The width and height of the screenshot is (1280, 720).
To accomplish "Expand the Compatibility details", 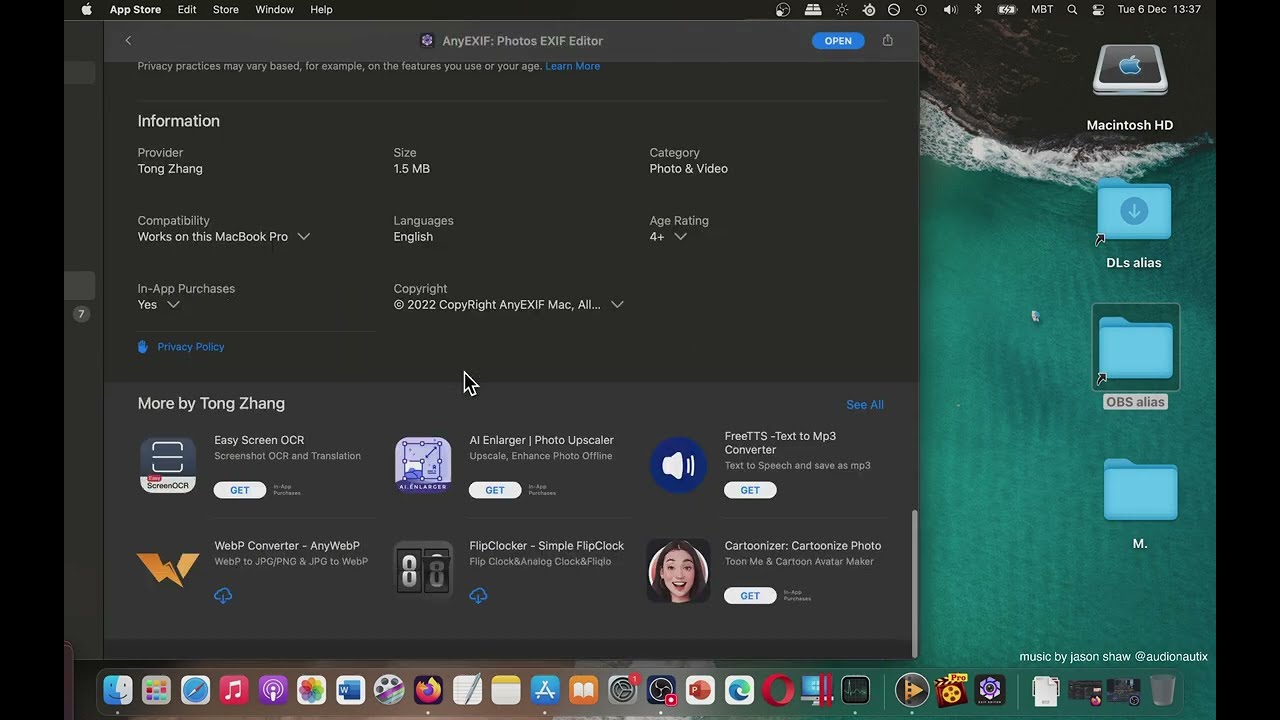I will tap(303, 237).
